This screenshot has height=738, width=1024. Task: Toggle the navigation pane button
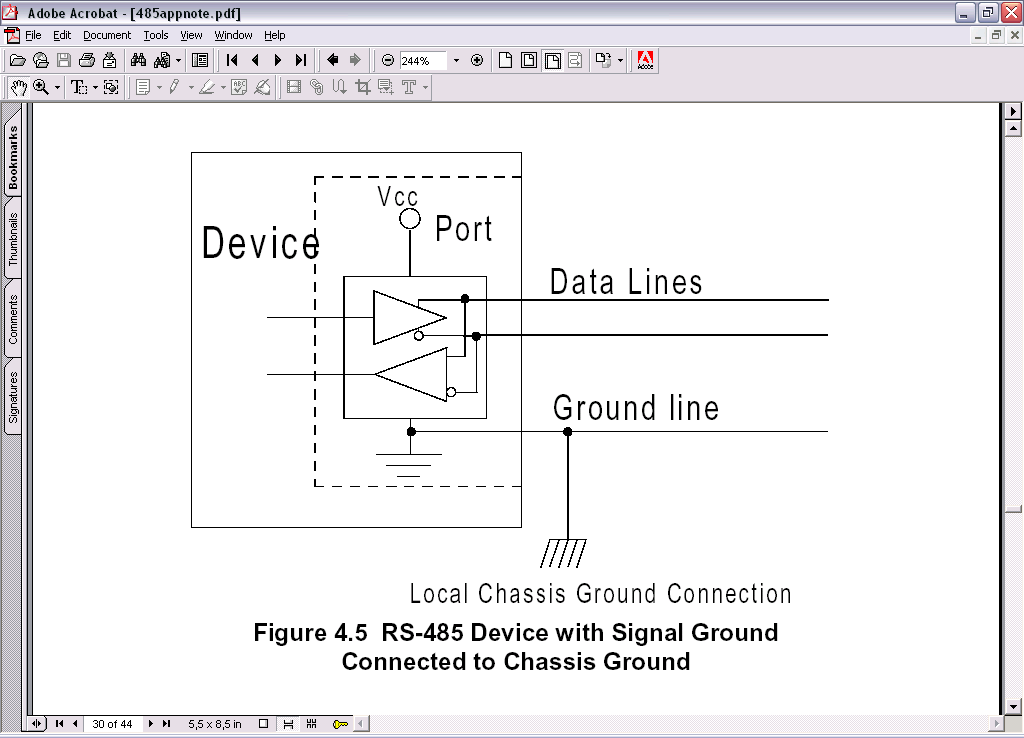point(200,60)
